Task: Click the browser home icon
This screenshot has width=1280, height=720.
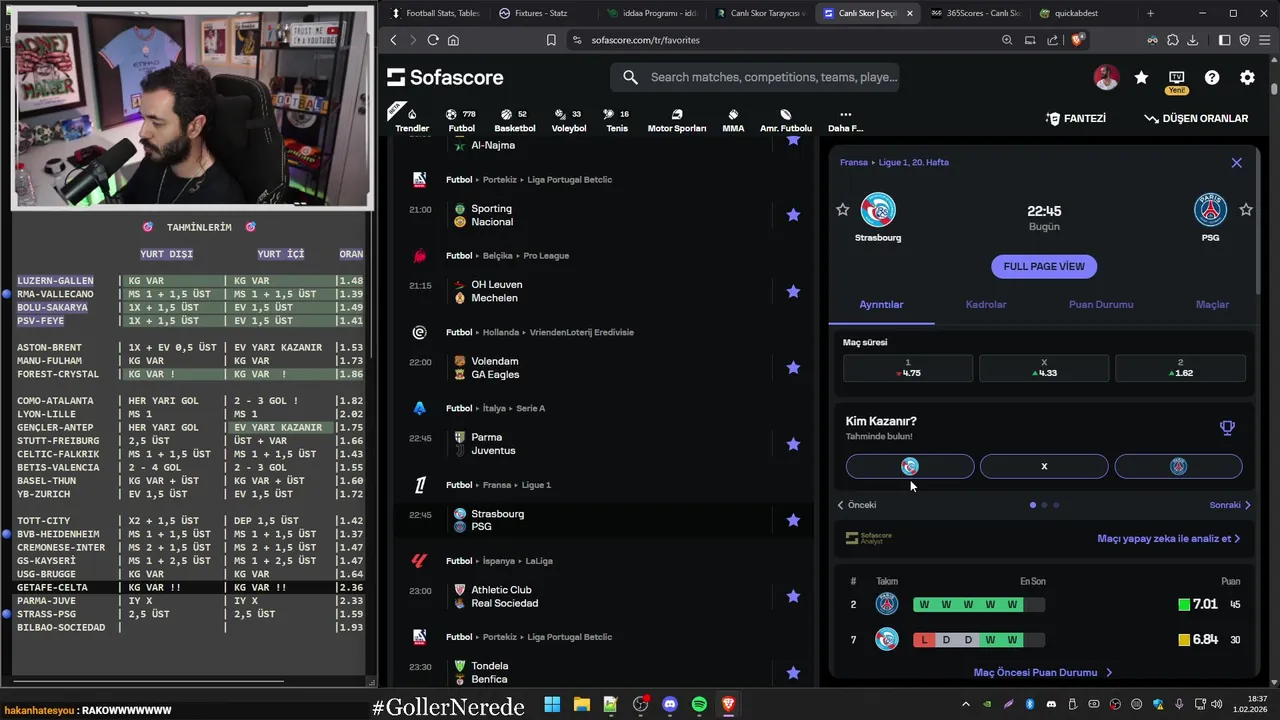Action: 453,40
